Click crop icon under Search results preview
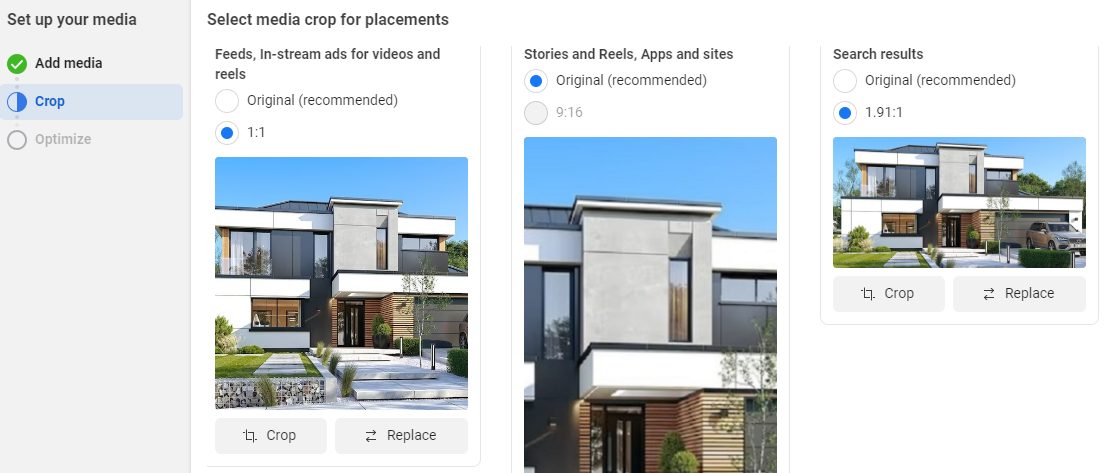This screenshot has height=473, width=1115. tap(868, 294)
